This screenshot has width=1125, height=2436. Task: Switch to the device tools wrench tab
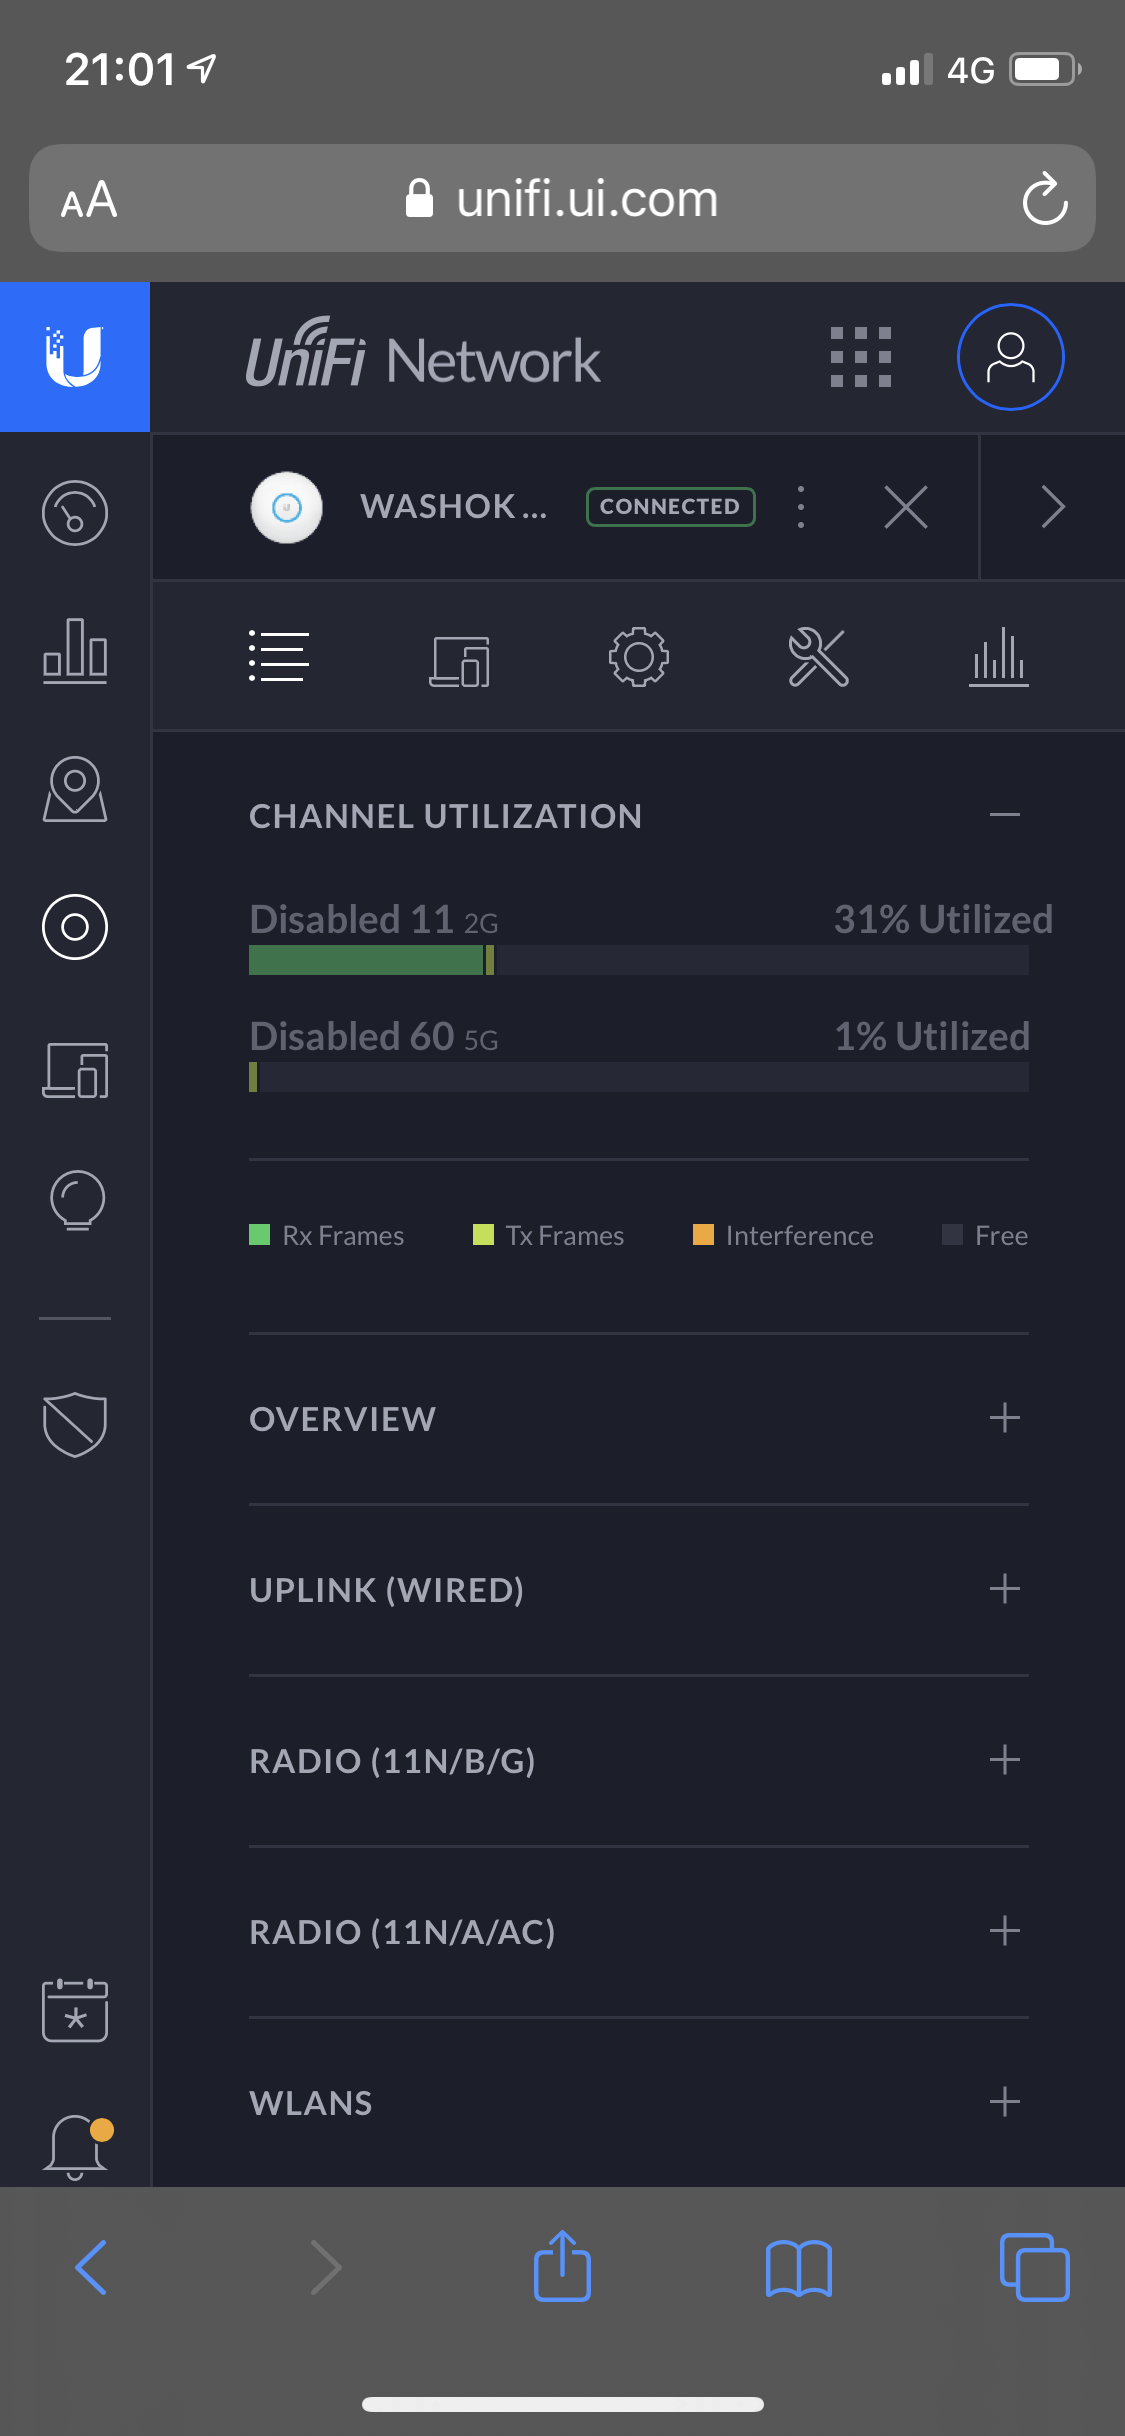click(818, 657)
